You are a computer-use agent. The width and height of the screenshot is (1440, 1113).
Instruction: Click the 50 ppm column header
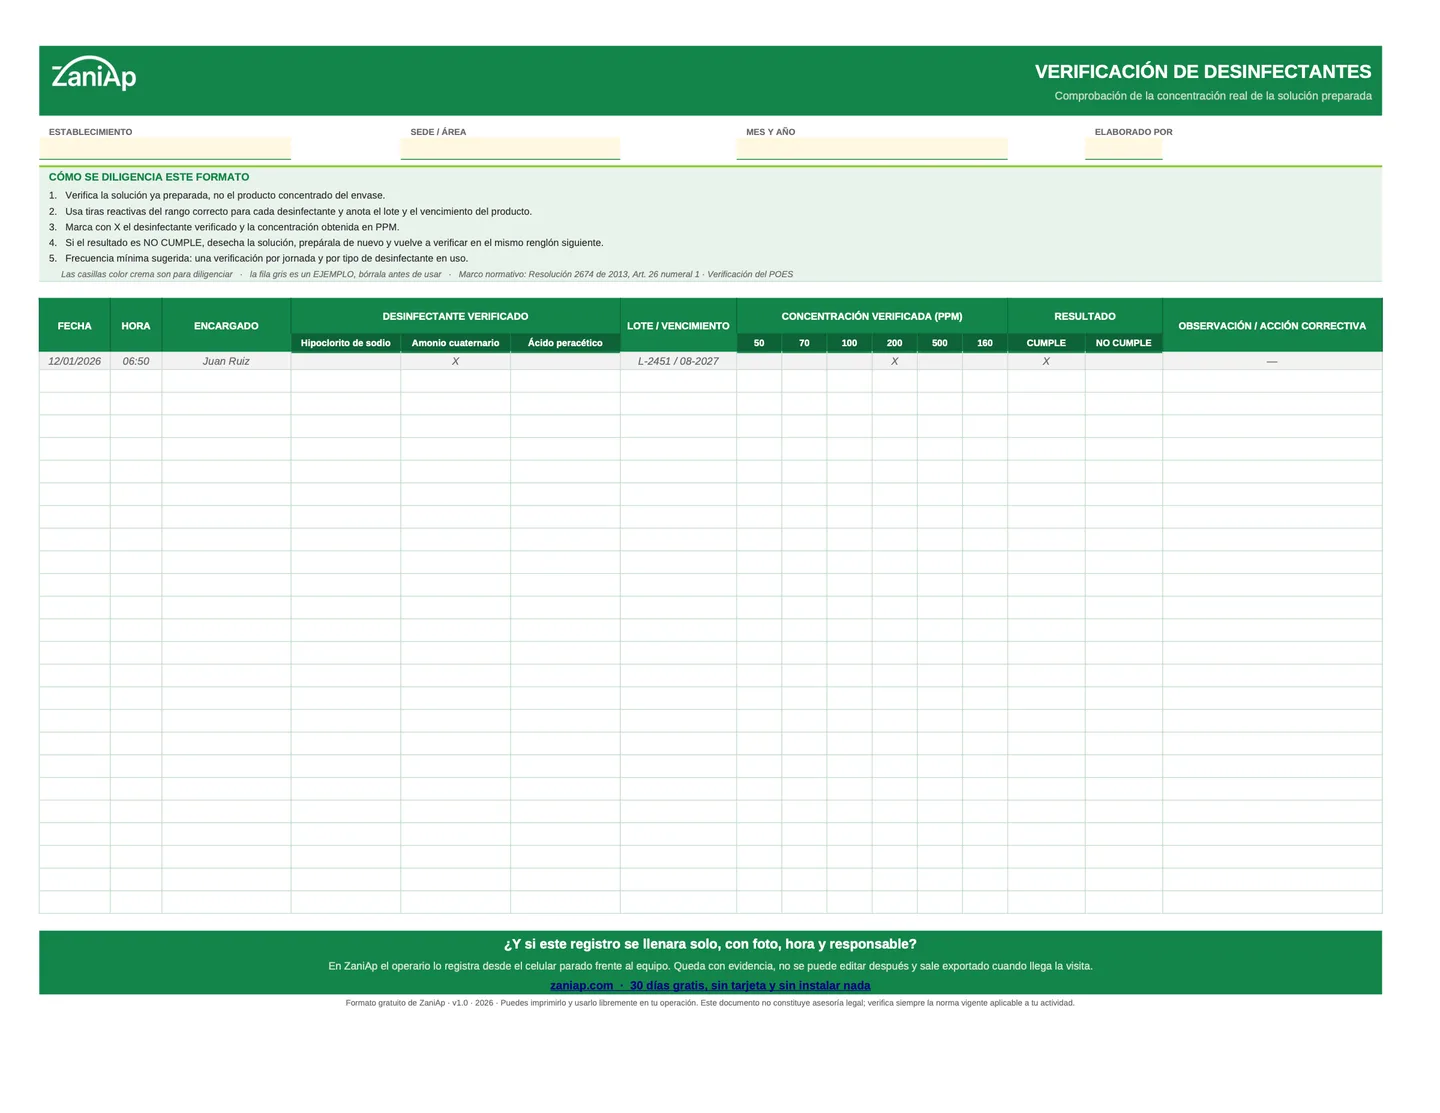759,343
